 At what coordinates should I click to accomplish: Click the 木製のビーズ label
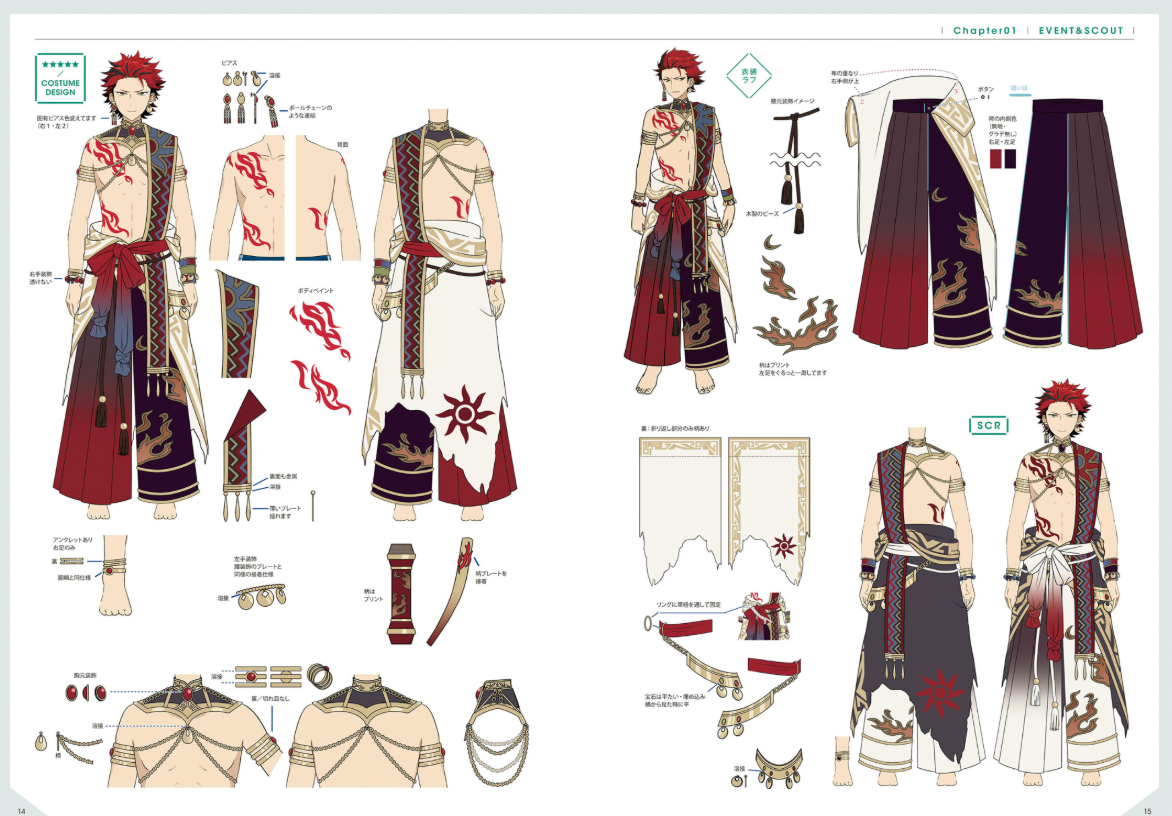tap(762, 214)
